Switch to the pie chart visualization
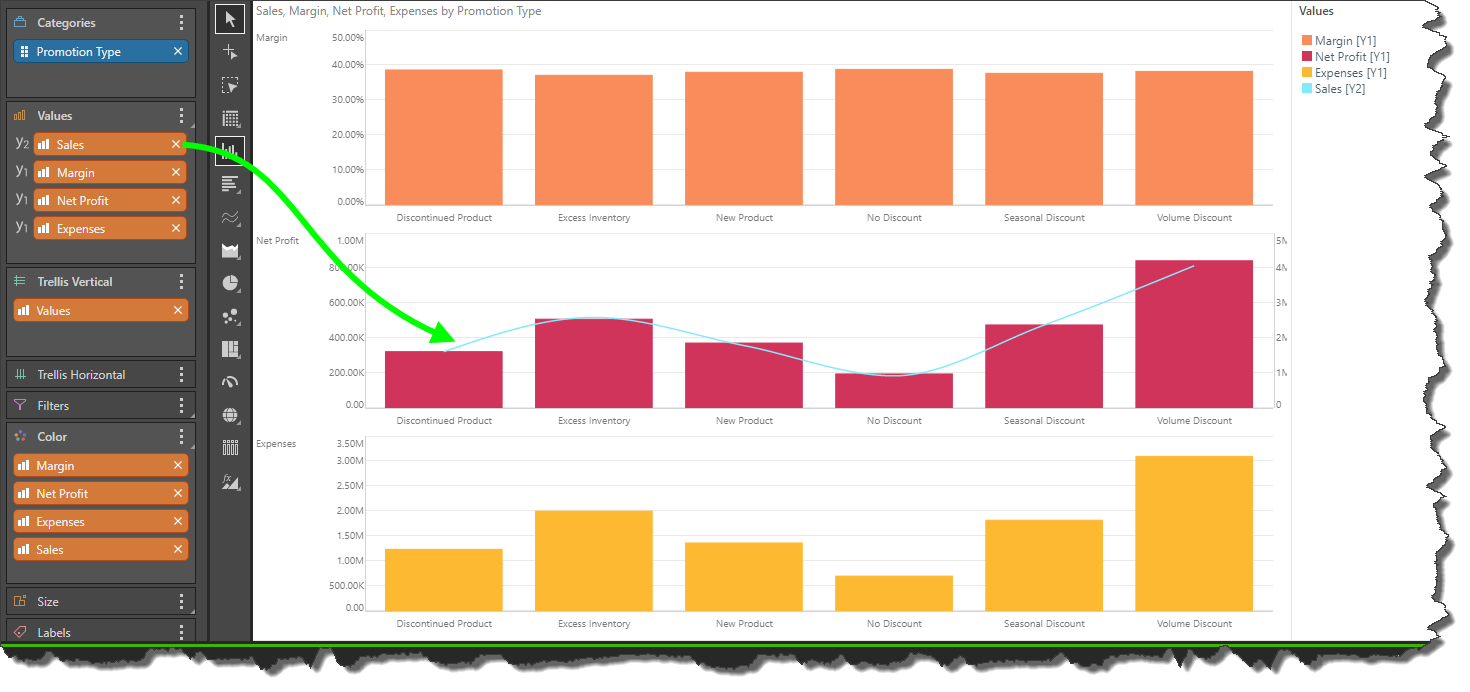The image size is (1470, 692). pos(230,283)
